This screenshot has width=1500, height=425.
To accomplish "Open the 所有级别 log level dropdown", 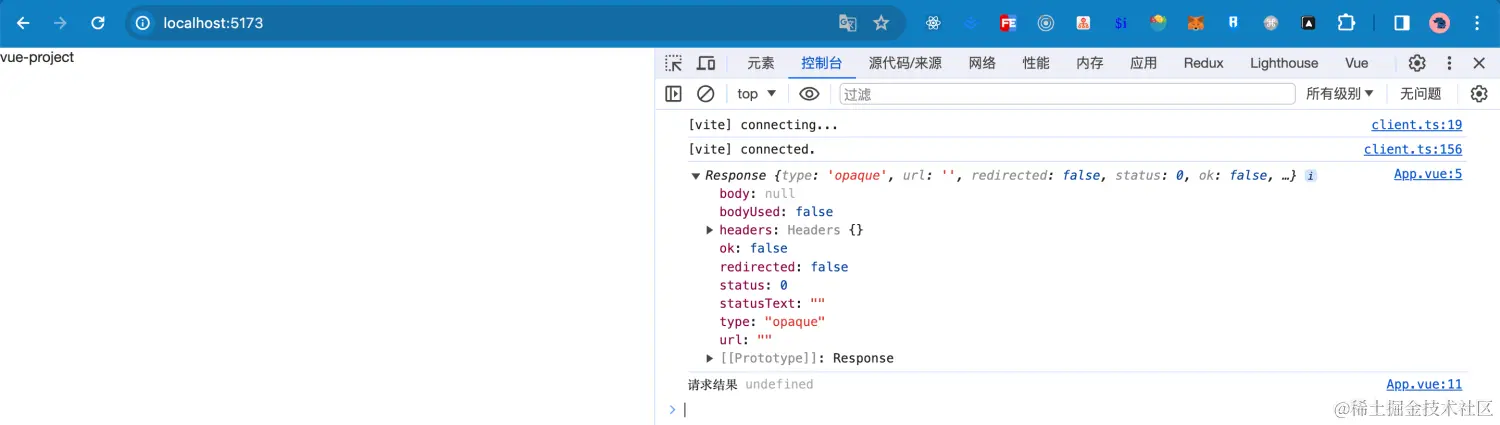I will [x=1340, y=94].
